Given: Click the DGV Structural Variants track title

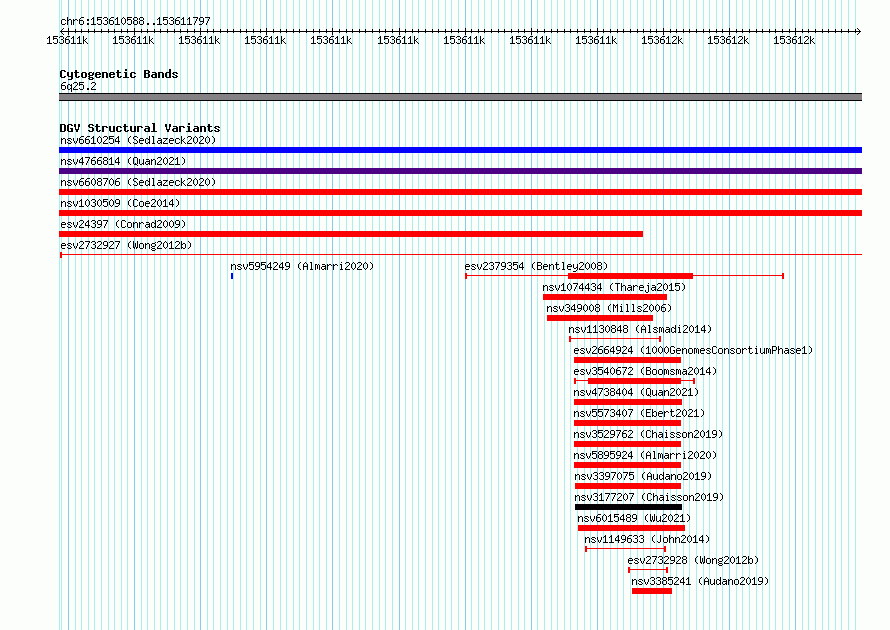Looking at the screenshot, I should 140,128.
